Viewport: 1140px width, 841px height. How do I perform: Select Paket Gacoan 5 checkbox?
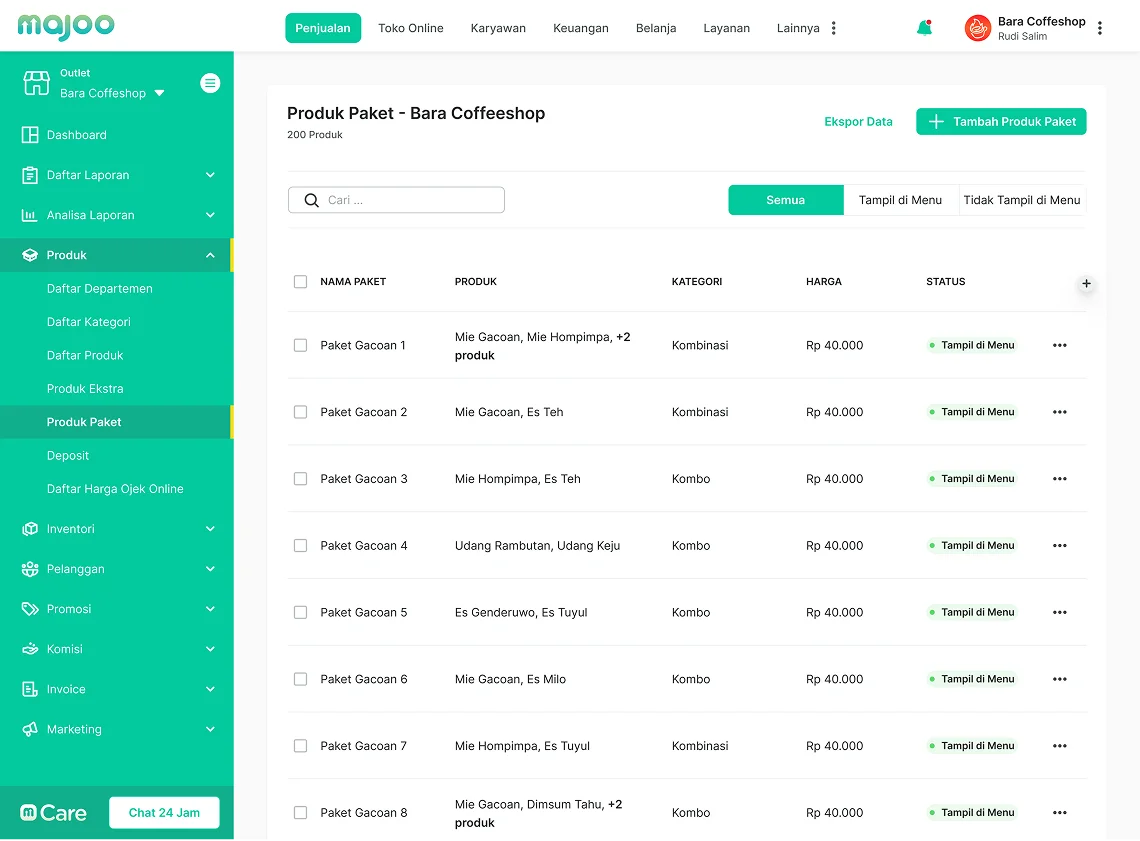tap(300, 612)
